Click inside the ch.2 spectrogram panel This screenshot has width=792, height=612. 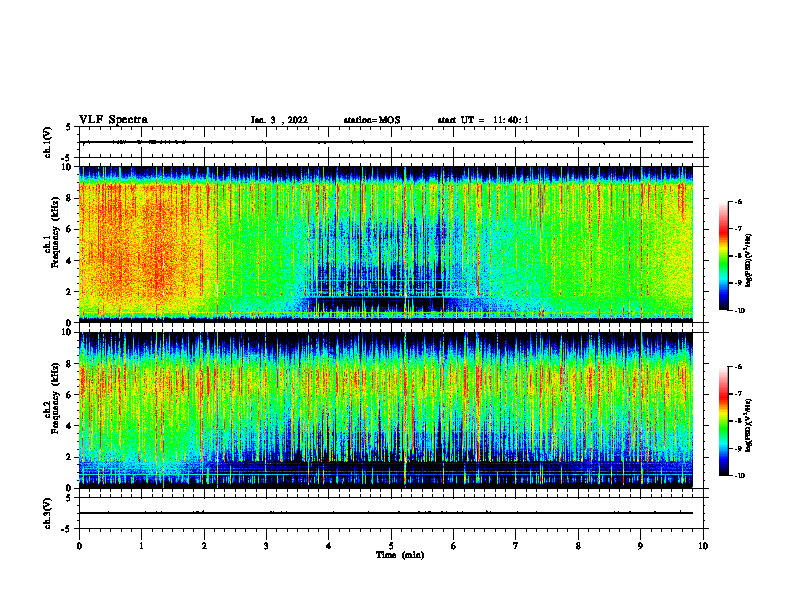click(x=386, y=410)
